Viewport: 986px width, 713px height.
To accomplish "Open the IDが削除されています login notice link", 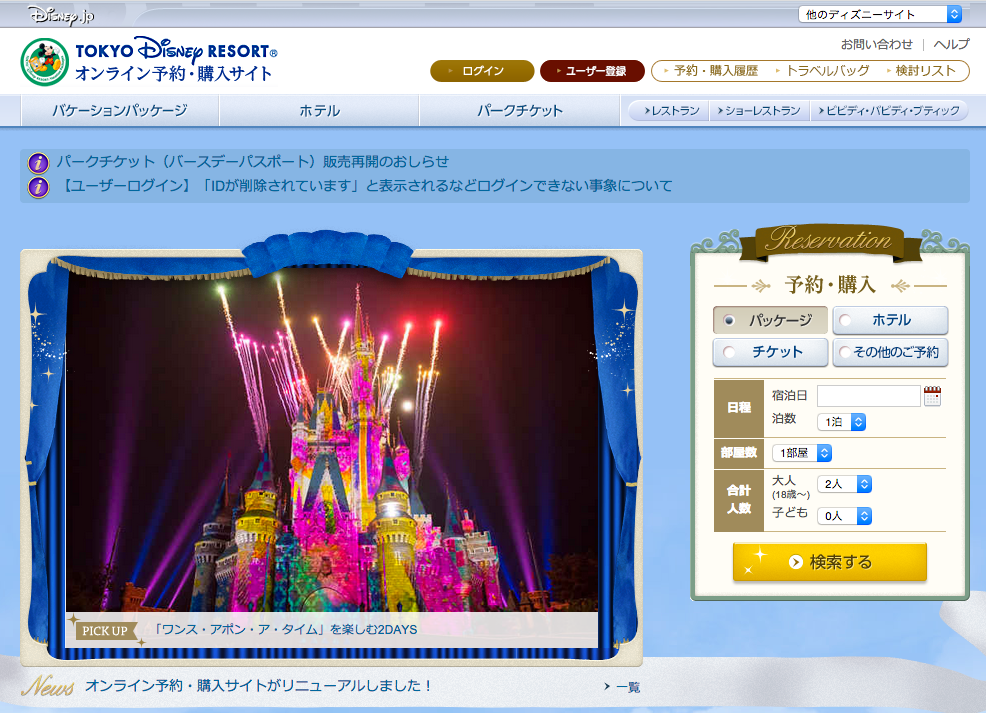I will pos(365,185).
